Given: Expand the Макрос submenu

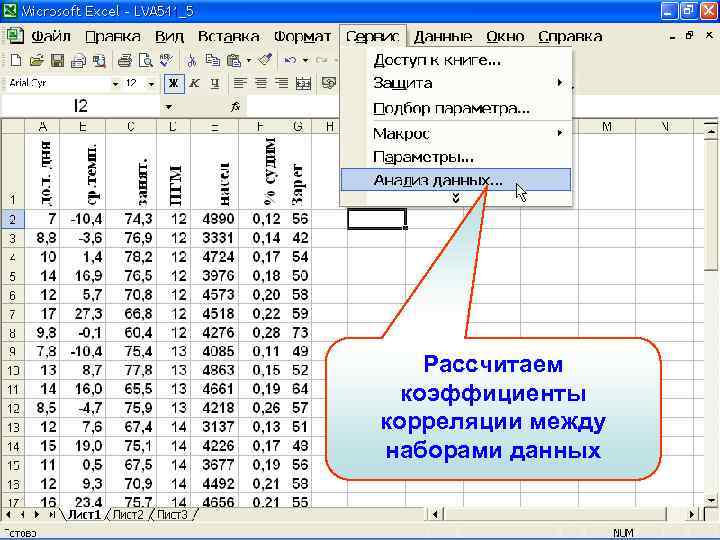Looking at the screenshot, I should point(559,133).
